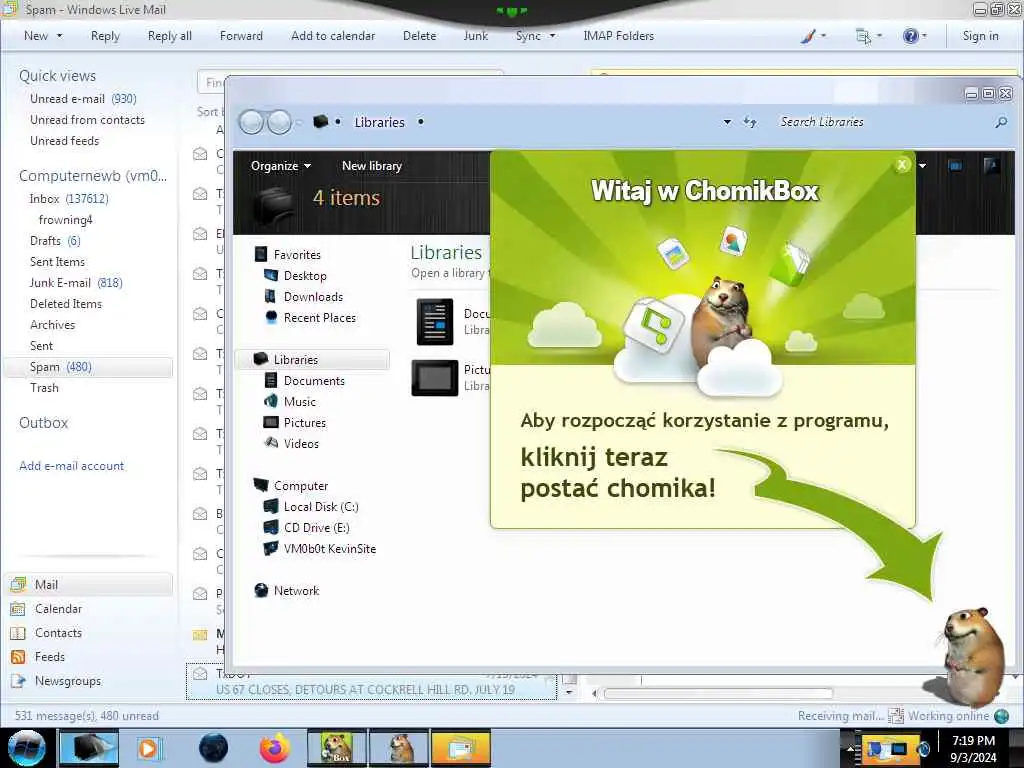Image resolution: width=1024 pixels, height=768 pixels.
Task: Select Local Disk (C:) in navigation pane
Action: (x=311, y=507)
